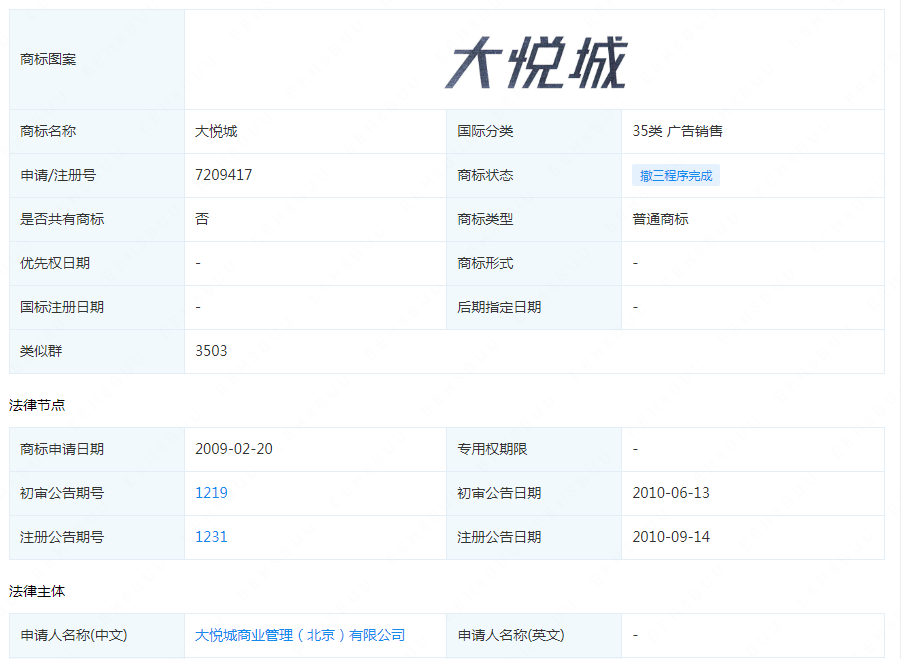Click the 注册公告日期 label
The height and width of the screenshot is (659, 901).
(x=499, y=537)
